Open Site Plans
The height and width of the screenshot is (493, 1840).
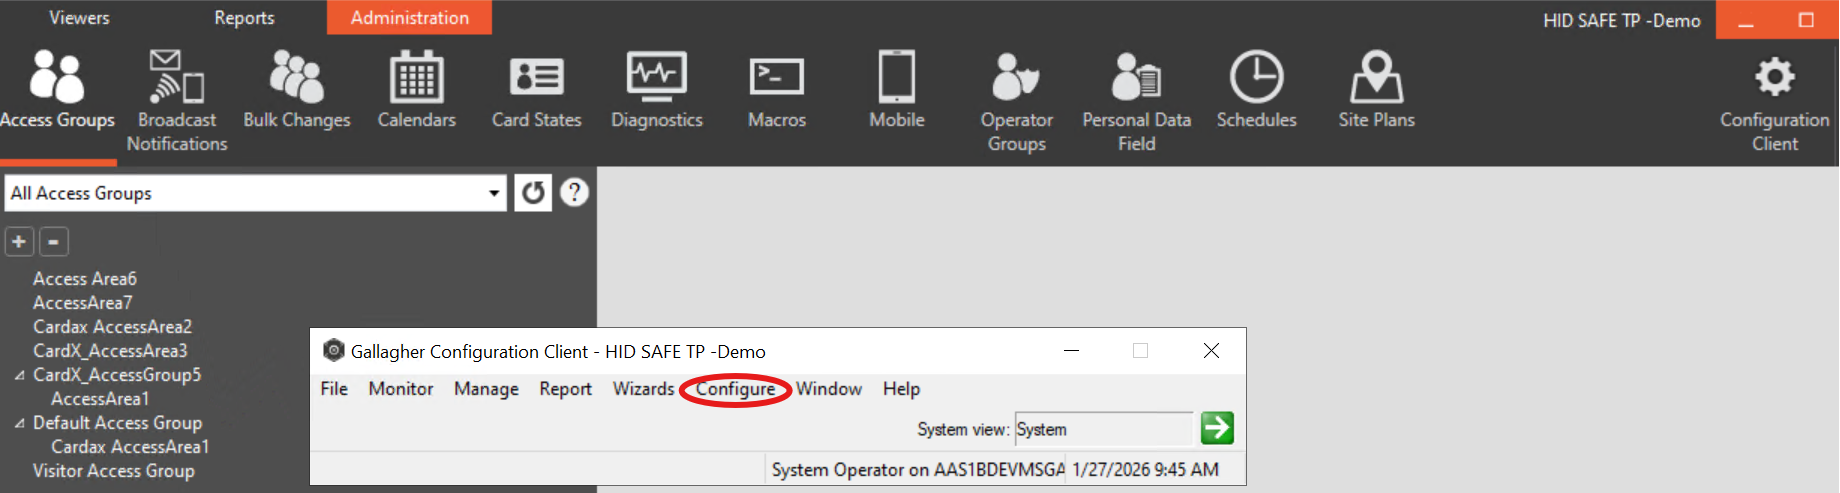(x=1377, y=90)
